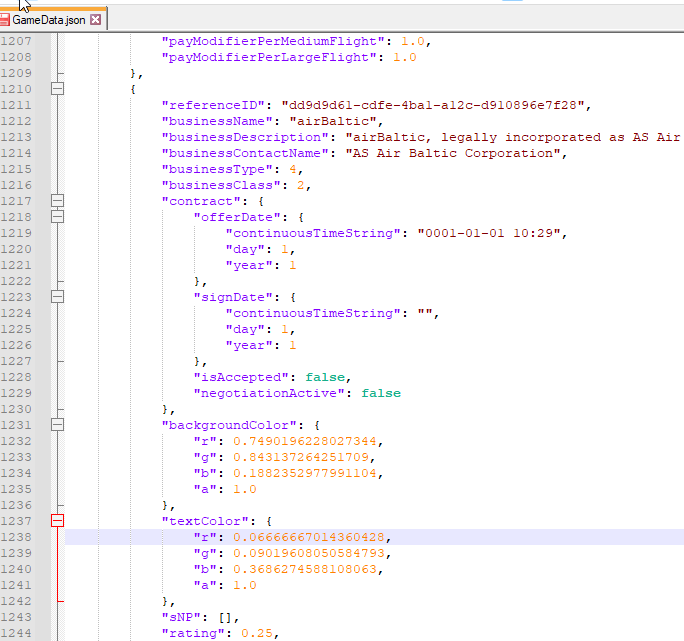Click the backgroundColor "b" value 0.1882352977991104
The image size is (684, 641).
pos(304,473)
